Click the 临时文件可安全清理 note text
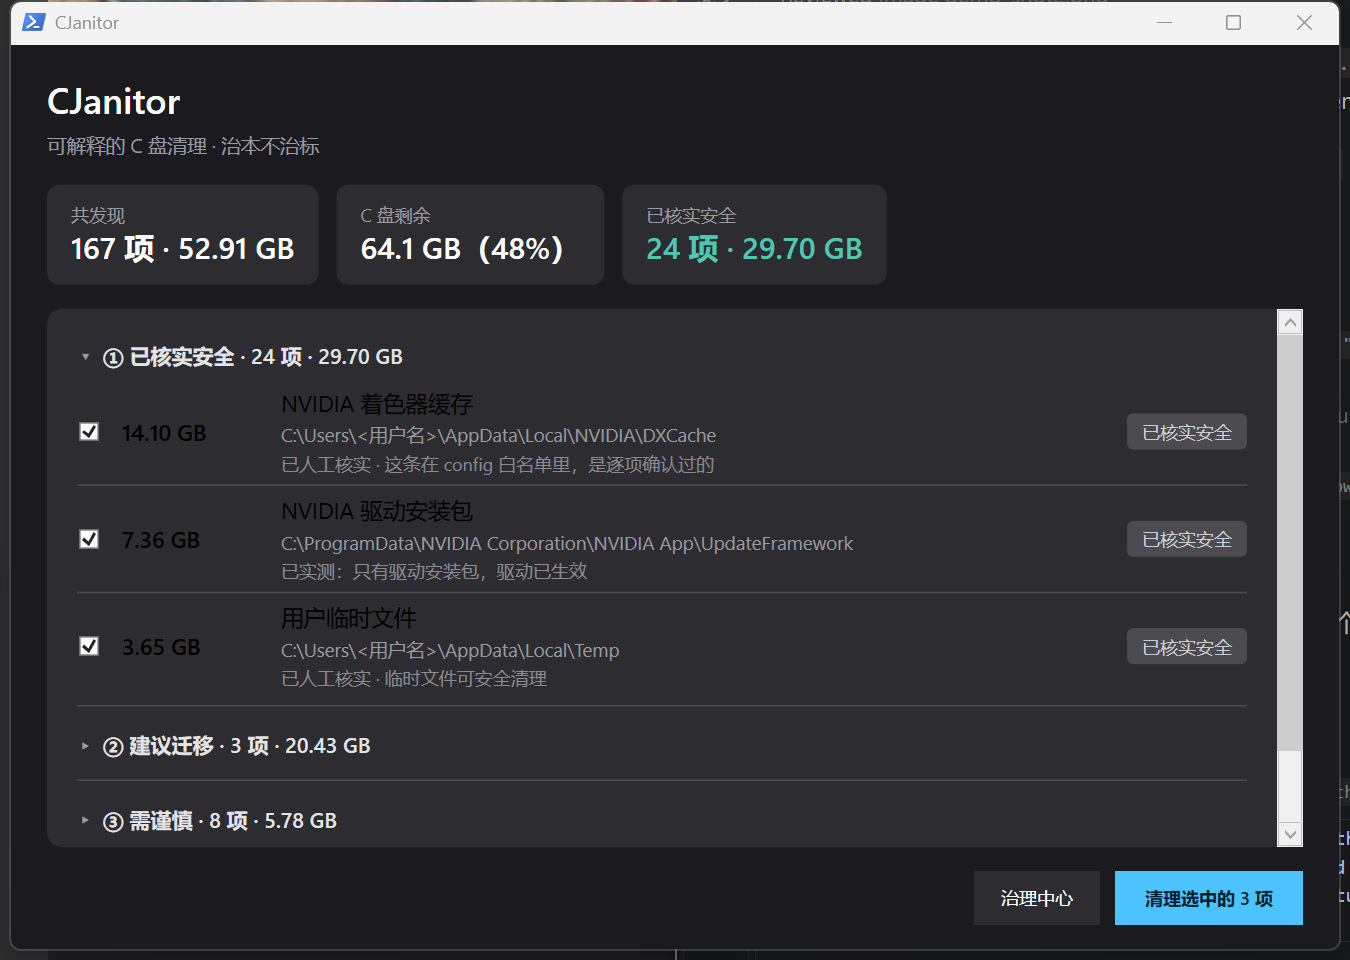Screen dimensions: 1350x960 point(414,678)
